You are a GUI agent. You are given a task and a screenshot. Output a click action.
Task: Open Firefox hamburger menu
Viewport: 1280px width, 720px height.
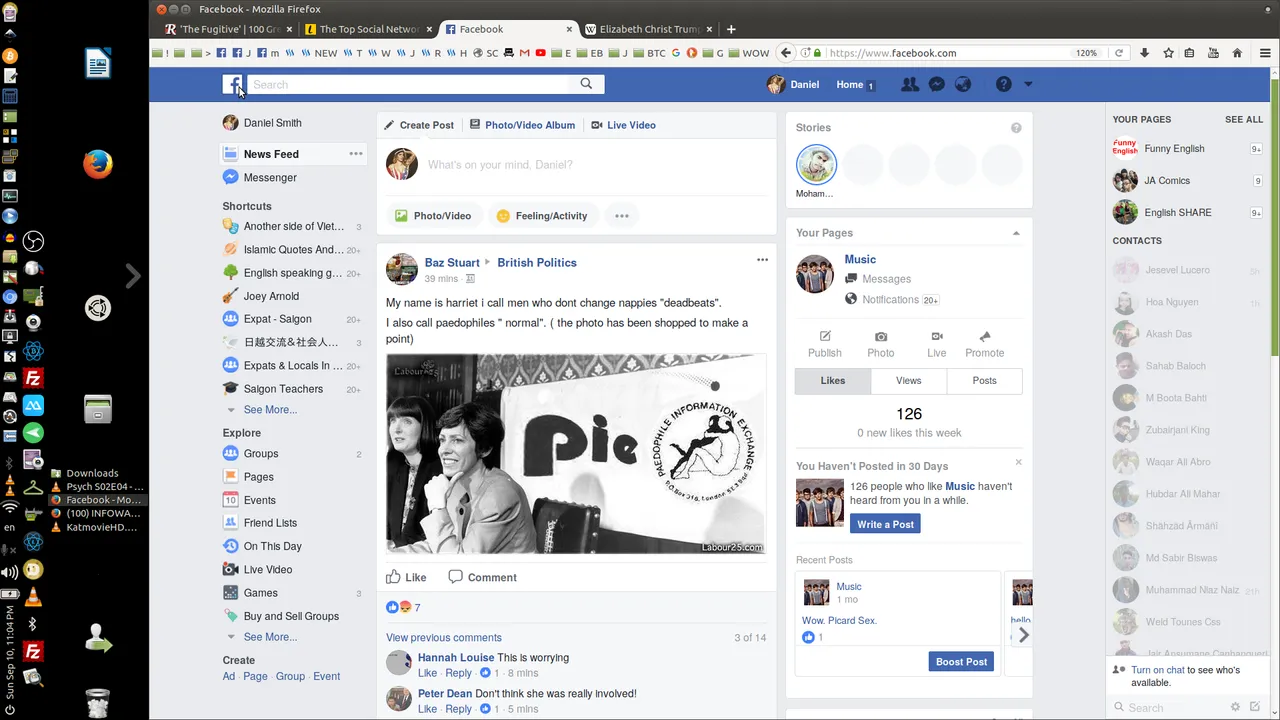click(x=1265, y=53)
